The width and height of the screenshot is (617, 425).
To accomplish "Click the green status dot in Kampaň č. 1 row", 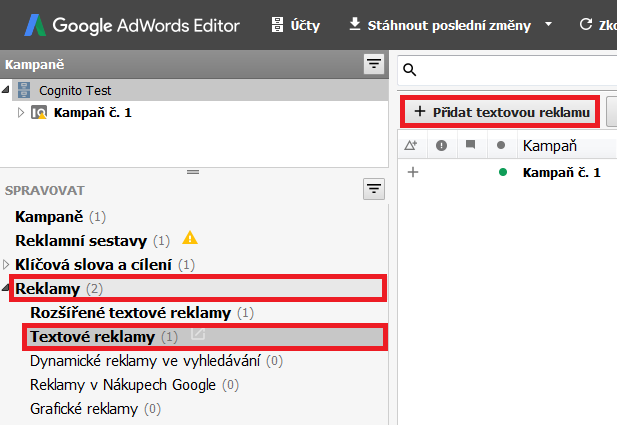I will pos(502,172).
